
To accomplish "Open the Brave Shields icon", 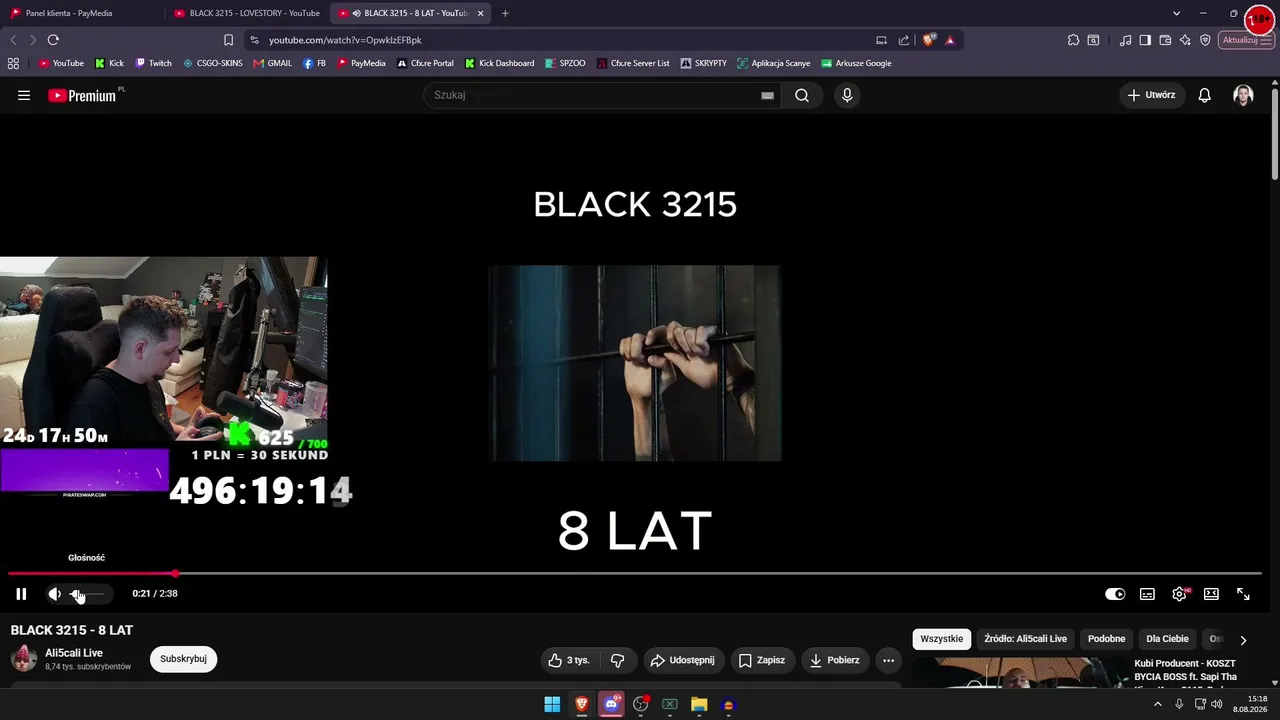I will pyautogui.click(x=929, y=40).
